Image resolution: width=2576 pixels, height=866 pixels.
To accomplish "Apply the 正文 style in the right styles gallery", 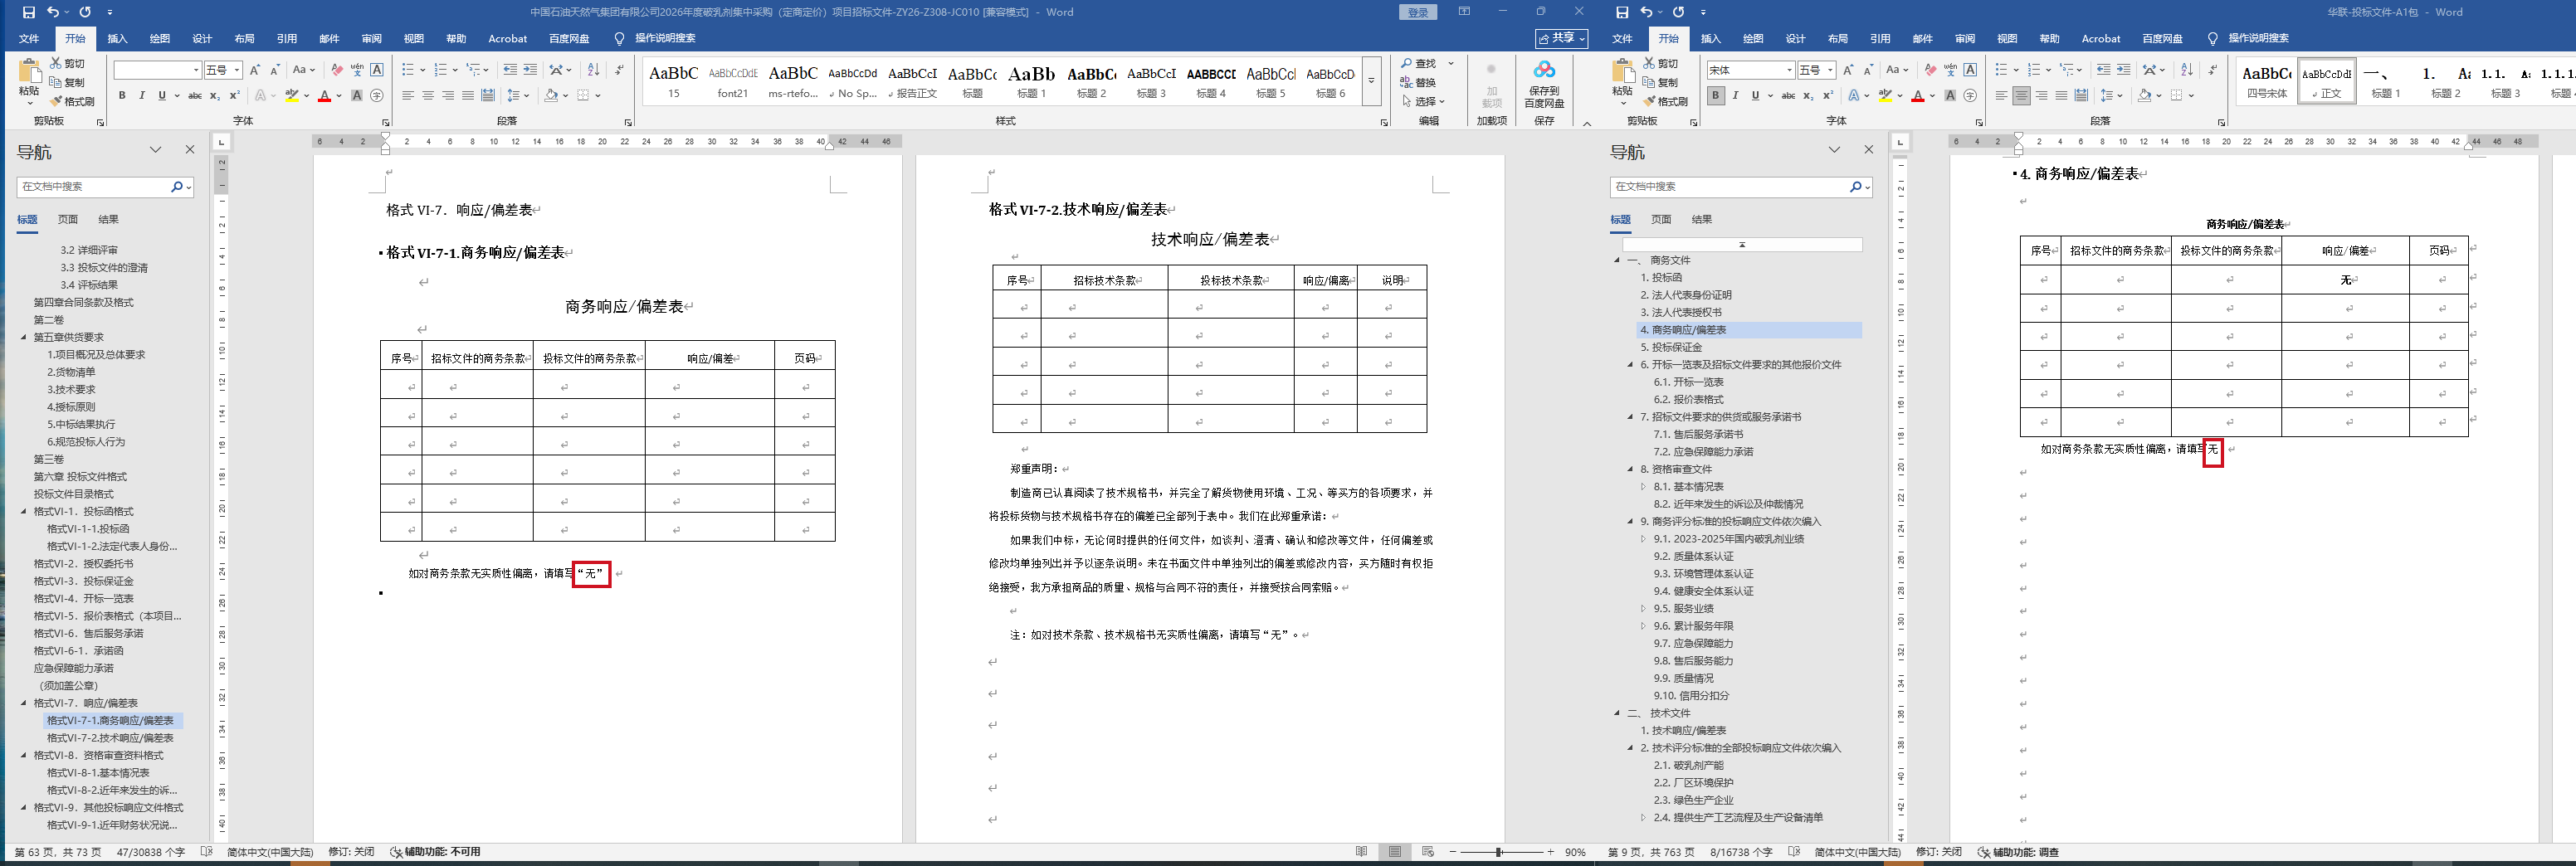I will [2326, 80].
